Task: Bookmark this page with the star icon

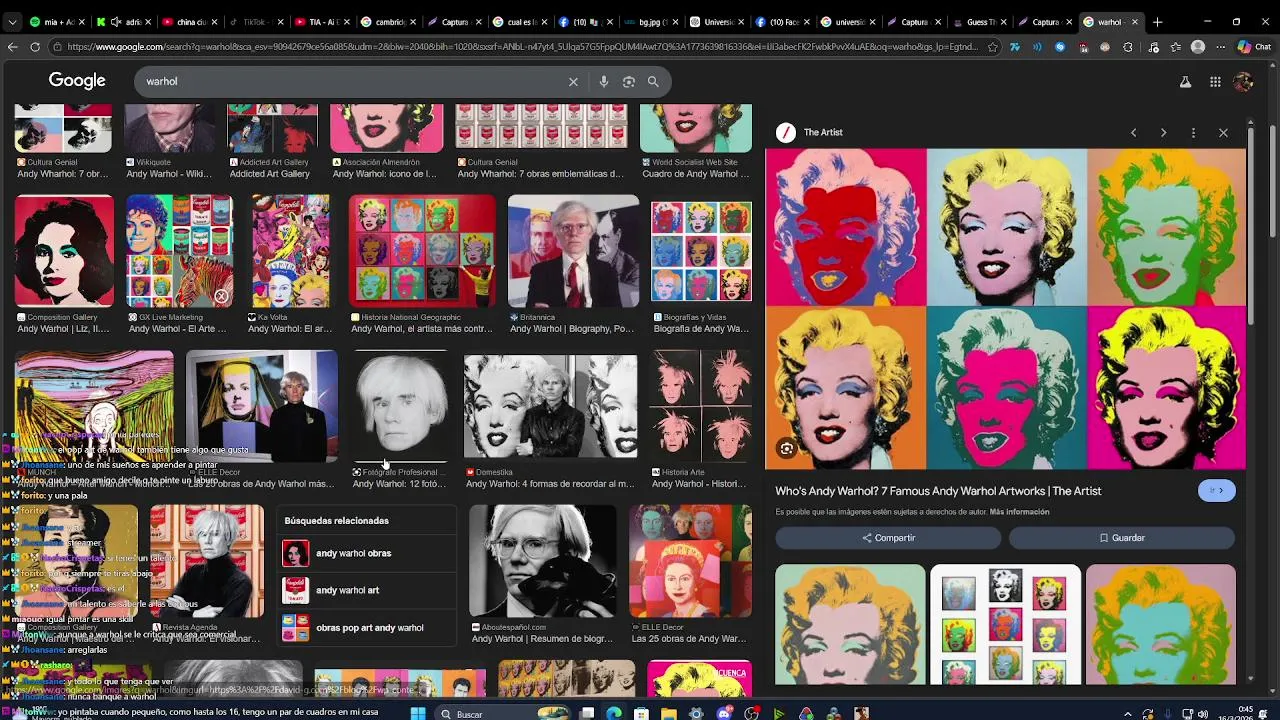Action: [x=992, y=47]
